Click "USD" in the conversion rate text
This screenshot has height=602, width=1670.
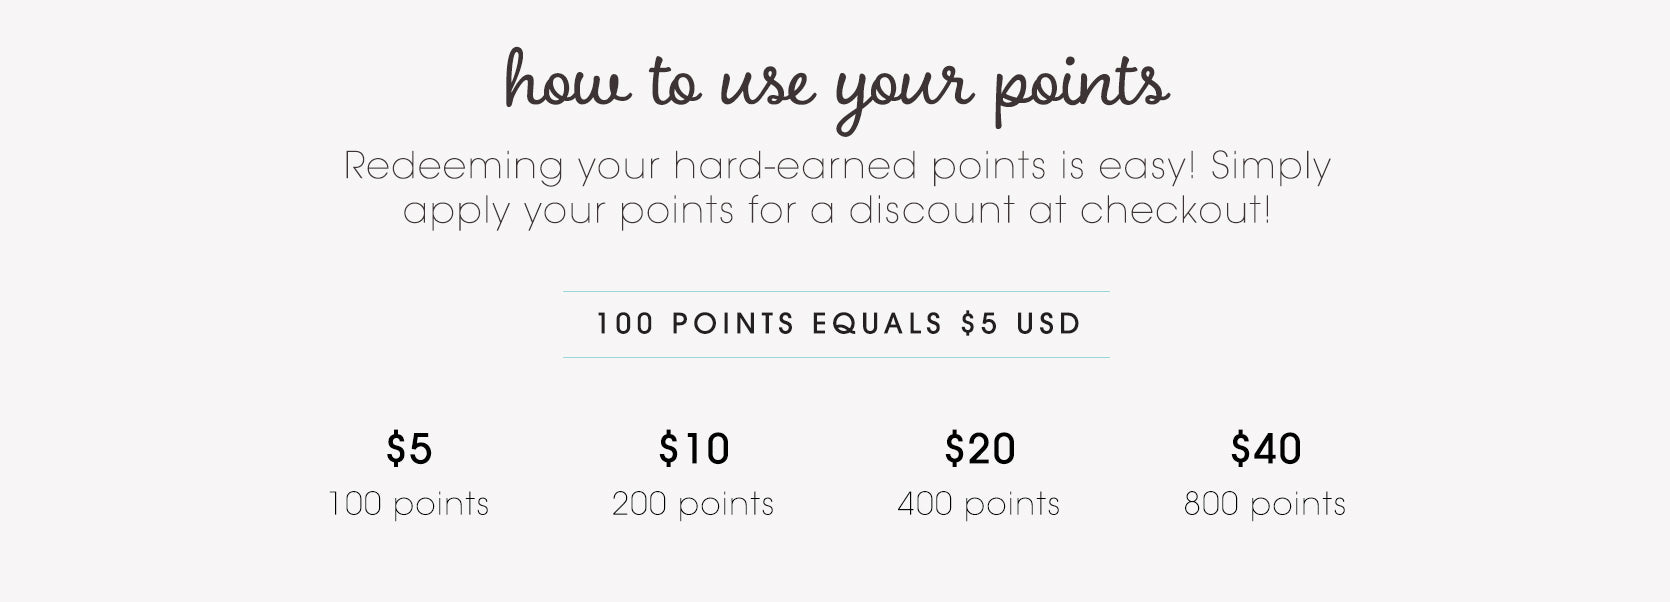click(x=1049, y=324)
